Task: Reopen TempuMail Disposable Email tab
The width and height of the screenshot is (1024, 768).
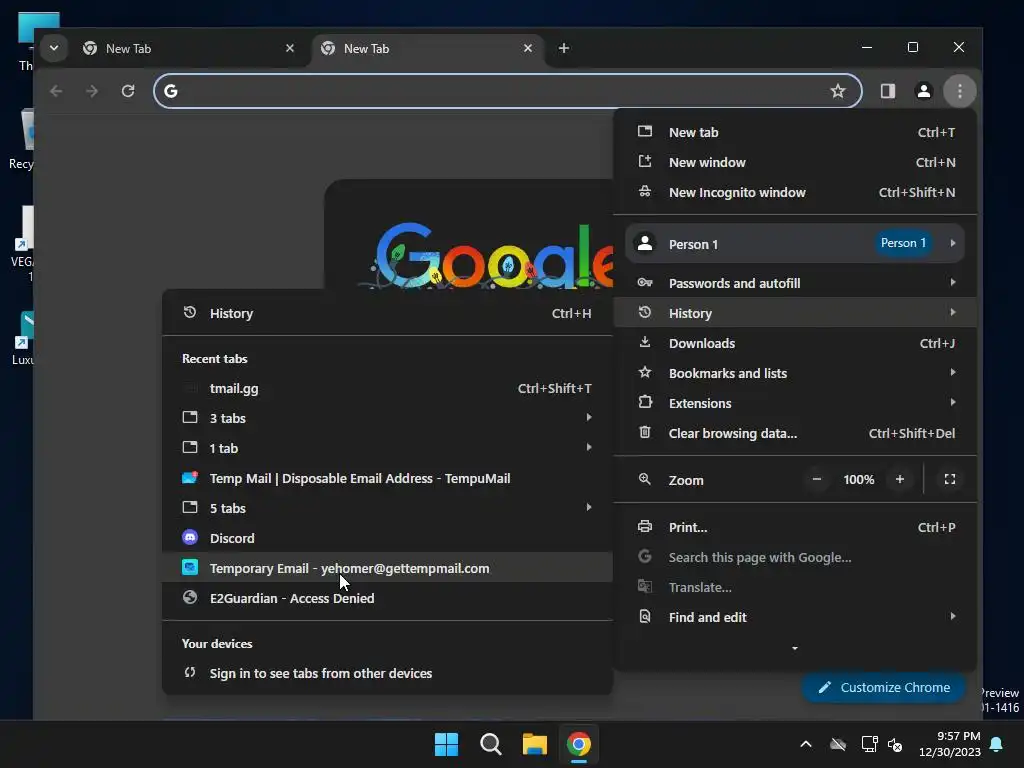Action: pyautogui.click(x=387, y=478)
